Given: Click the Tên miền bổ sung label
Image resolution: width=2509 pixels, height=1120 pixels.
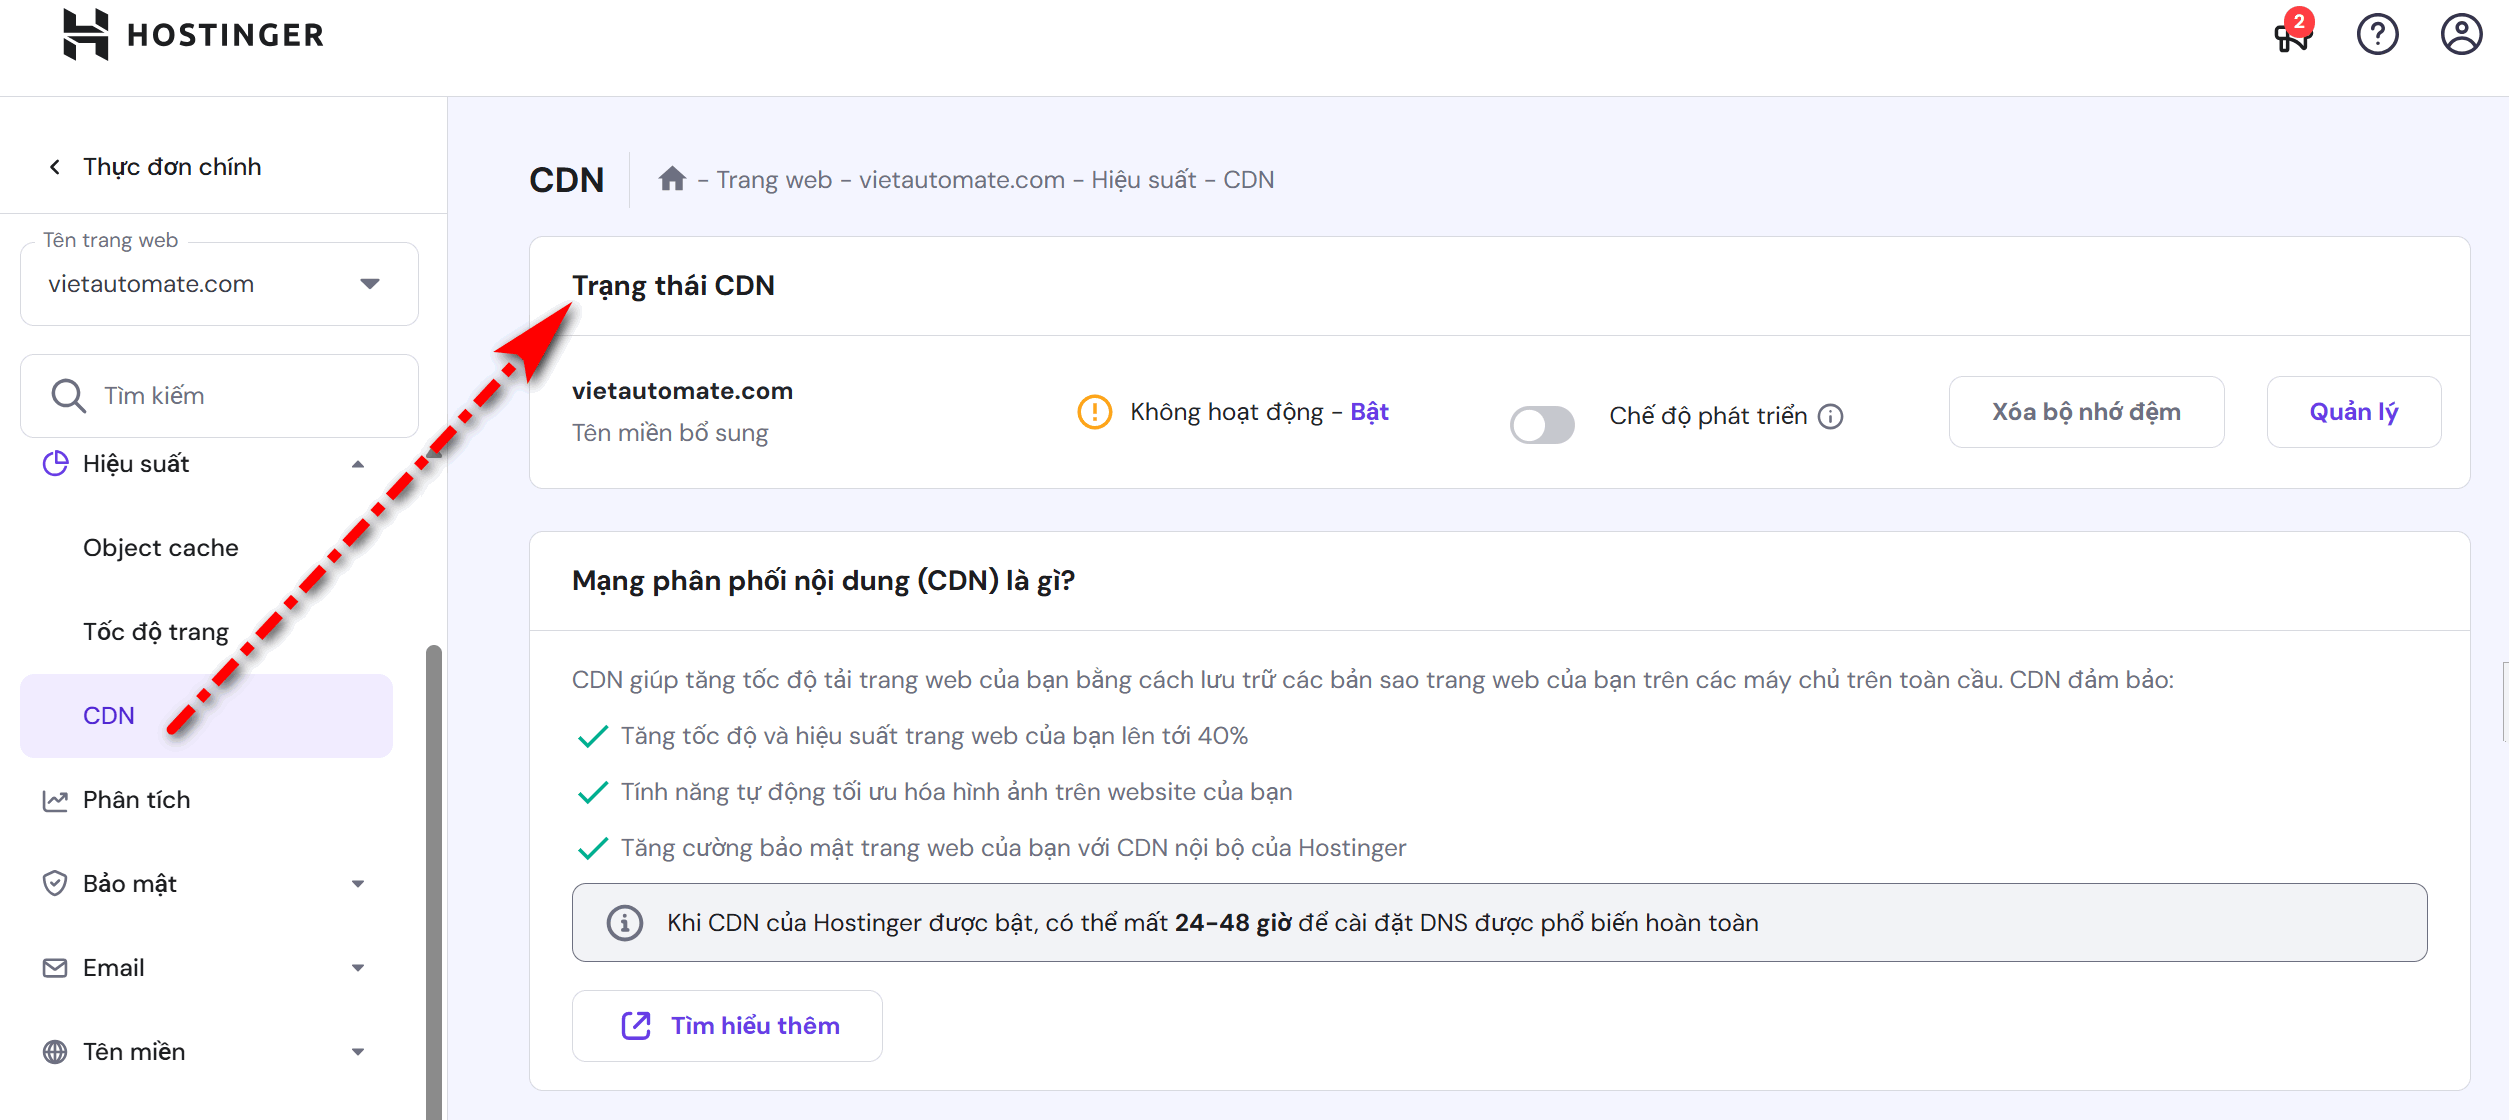Looking at the screenshot, I should coord(670,433).
